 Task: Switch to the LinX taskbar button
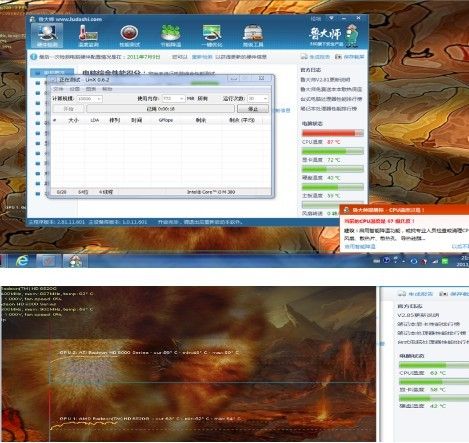tap(49, 261)
